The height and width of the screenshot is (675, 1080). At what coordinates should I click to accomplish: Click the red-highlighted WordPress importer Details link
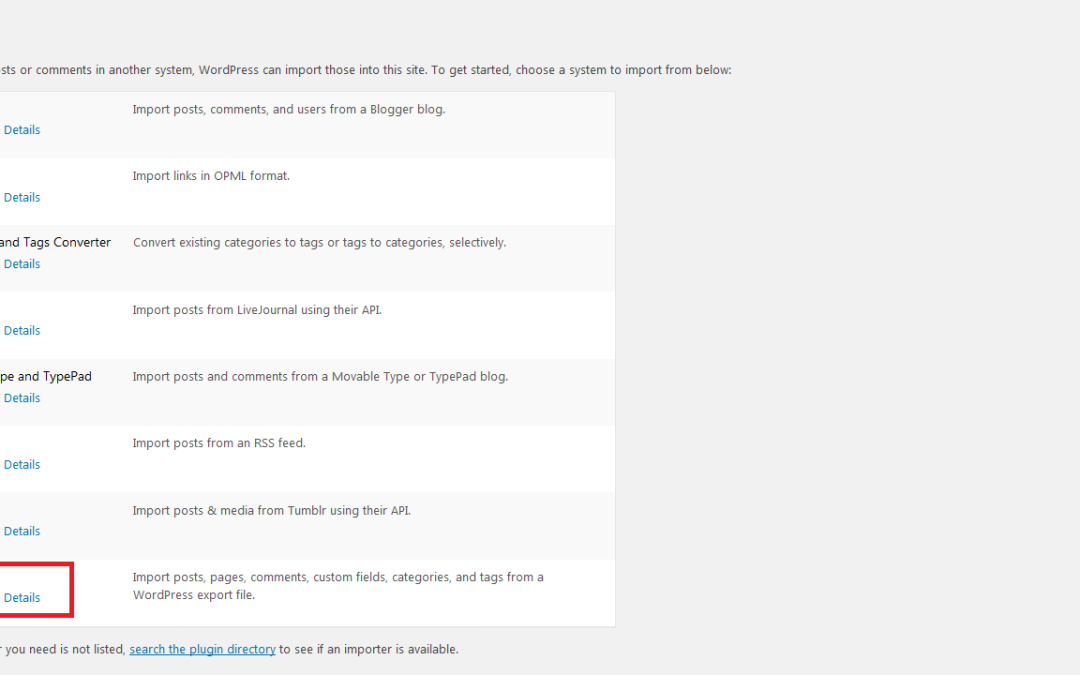pyautogui.click(x=22, y=599)
